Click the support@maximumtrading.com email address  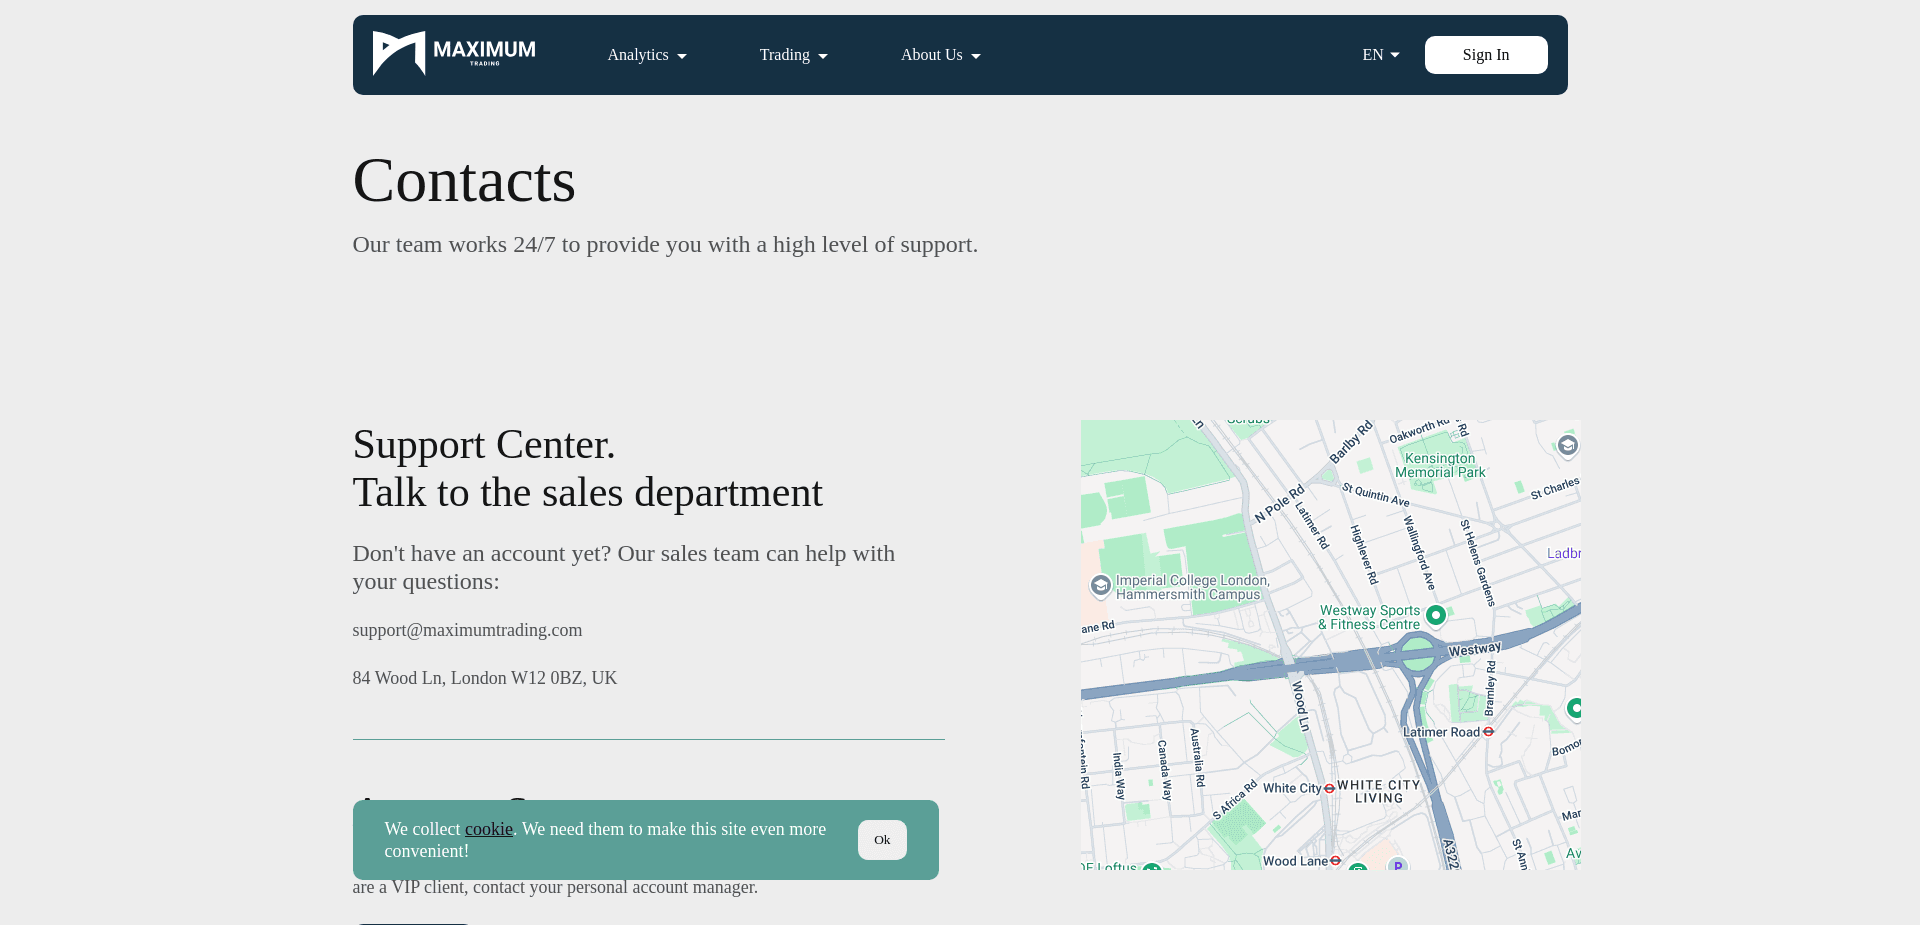coord(467,630)
